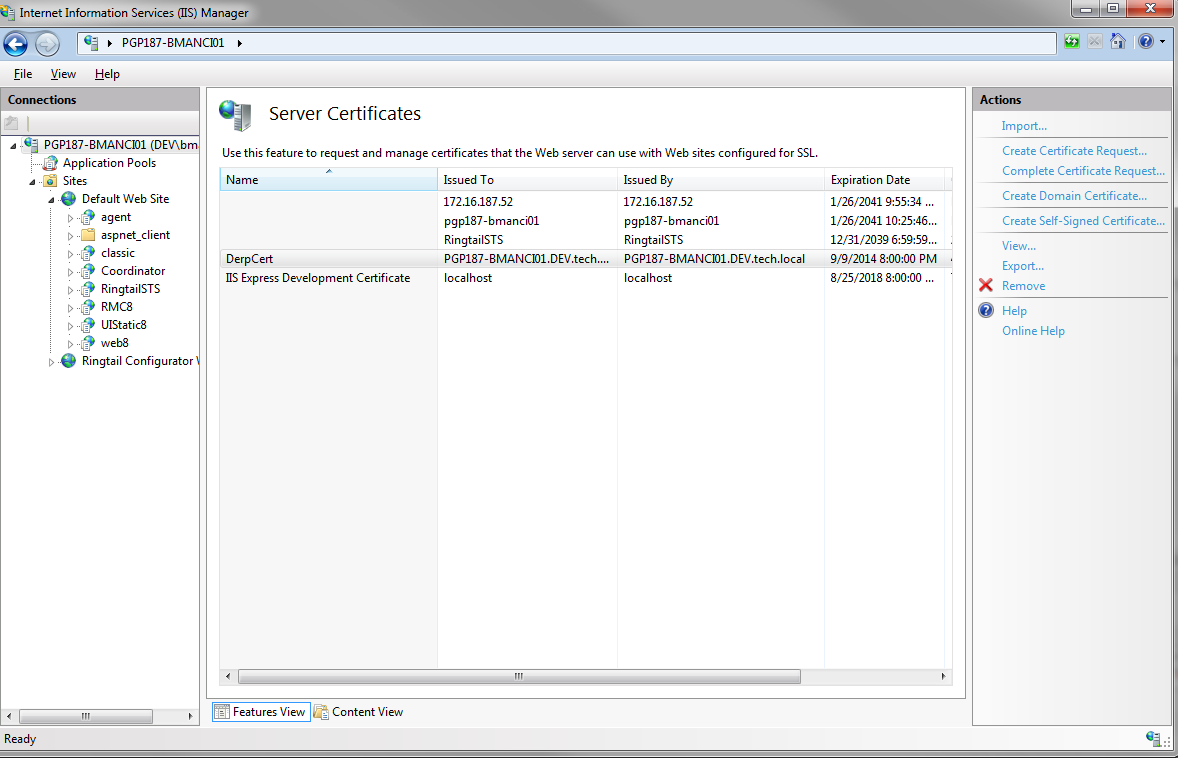The height and width of the screenshot is (758, 1178).
Task: Open the Online Help link
Action: (1033, 331)
